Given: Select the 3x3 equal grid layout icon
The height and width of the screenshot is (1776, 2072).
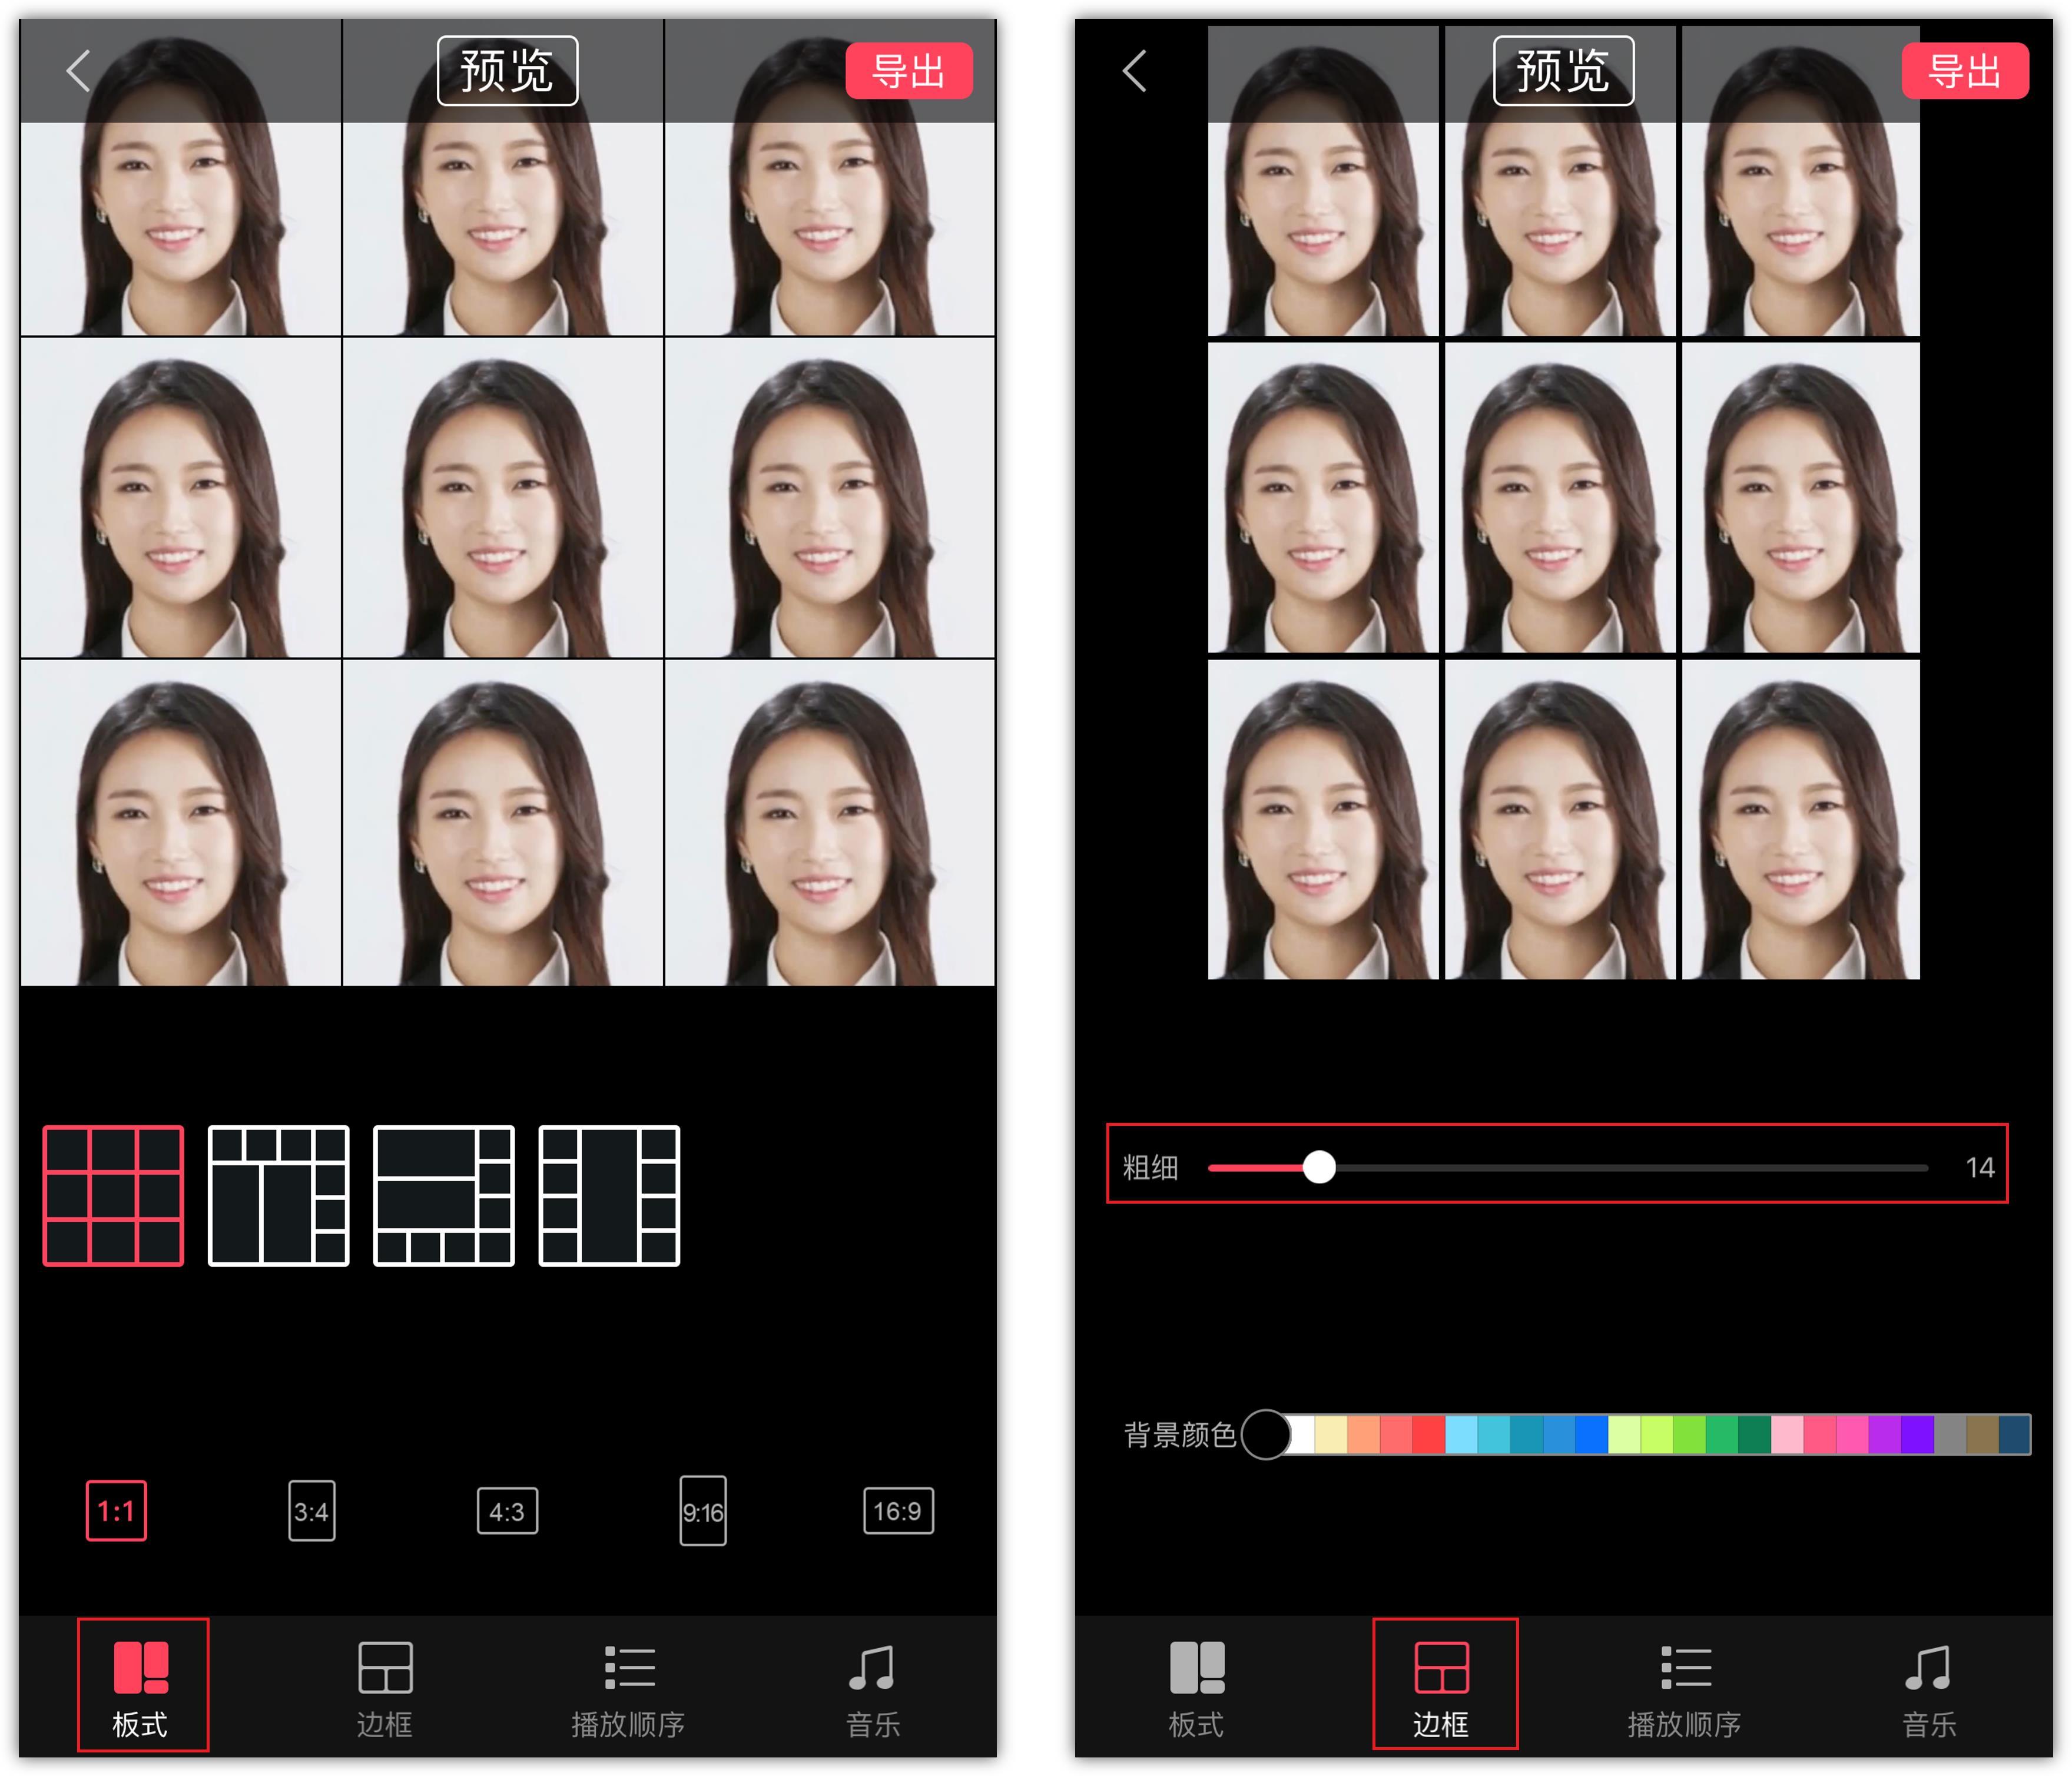Looking at the screenshot, I should coord(113,1196).
